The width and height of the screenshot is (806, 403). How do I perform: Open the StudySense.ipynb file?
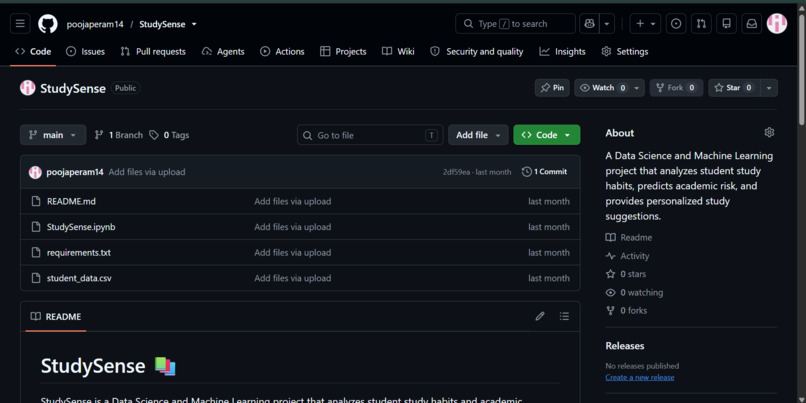coord(81,227)
